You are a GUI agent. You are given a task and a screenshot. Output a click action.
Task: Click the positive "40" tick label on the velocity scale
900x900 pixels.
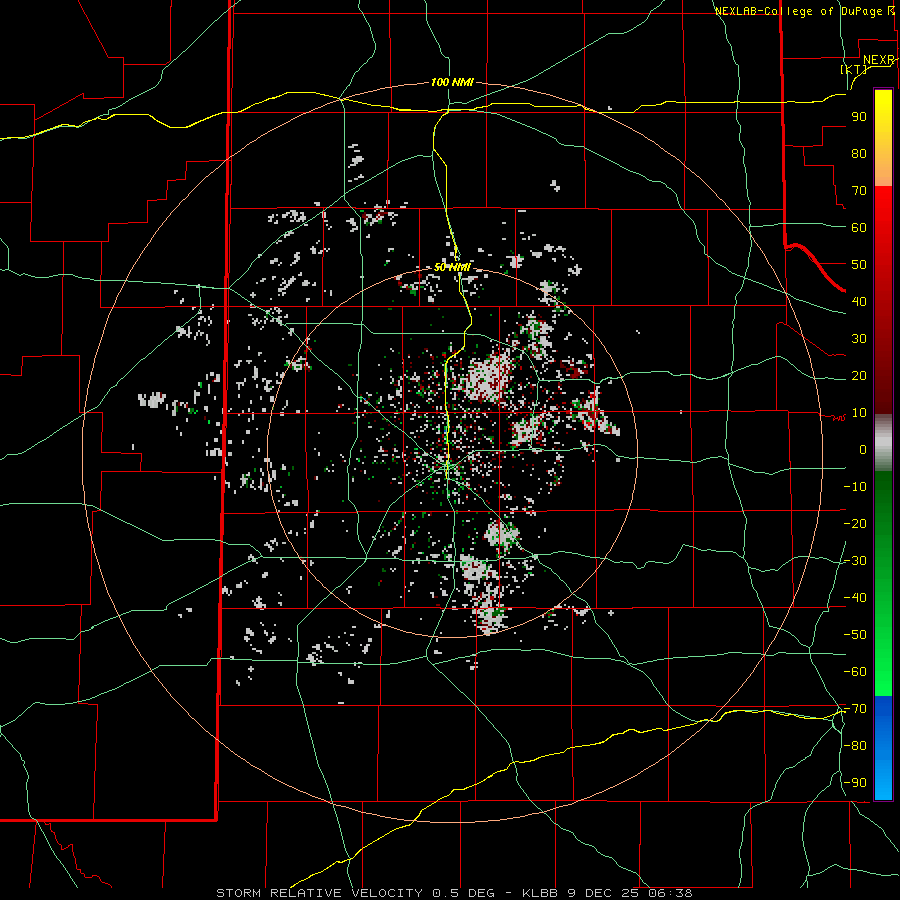point(859,302)
